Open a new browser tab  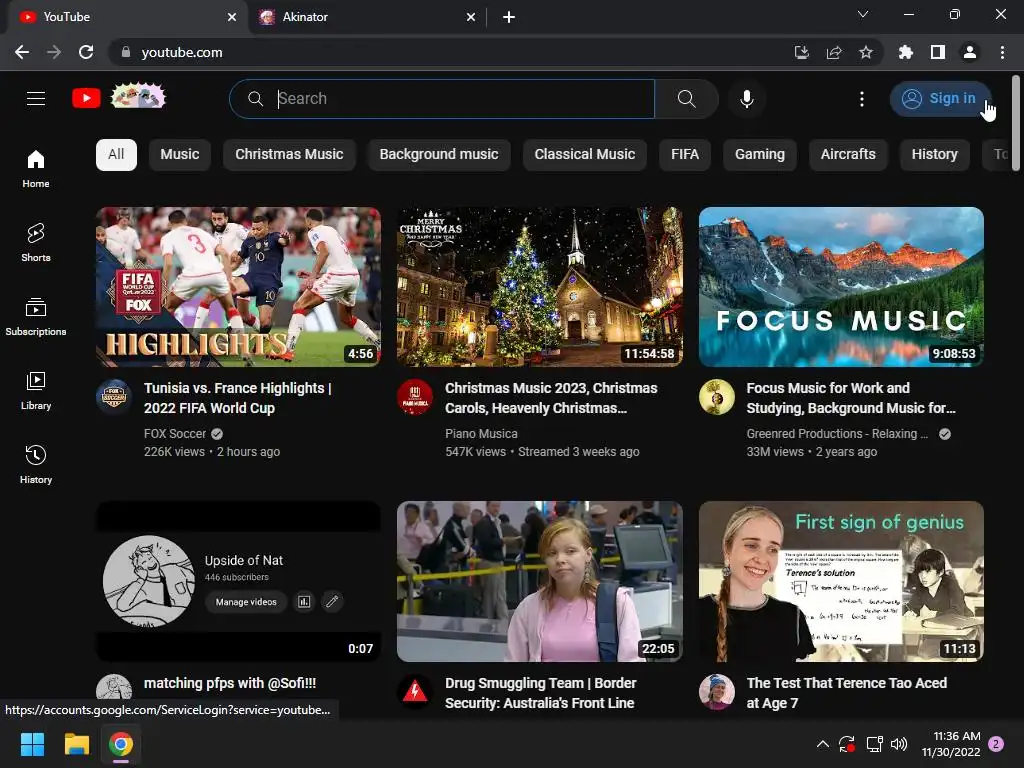tap(509, 17)
